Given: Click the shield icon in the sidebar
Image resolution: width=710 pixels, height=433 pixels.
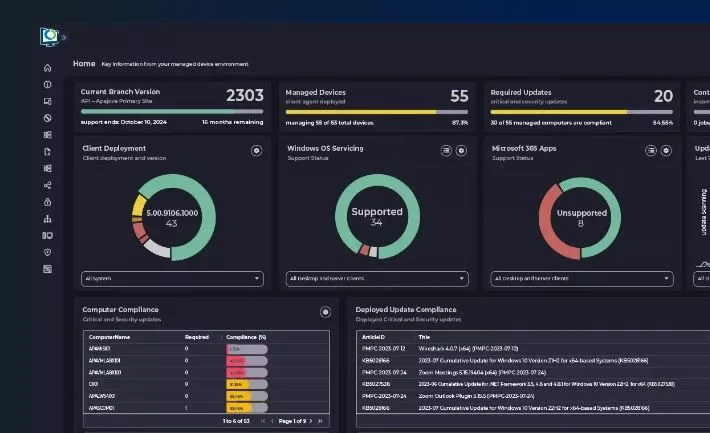Looking at the screenshot, I should [48, 252].
